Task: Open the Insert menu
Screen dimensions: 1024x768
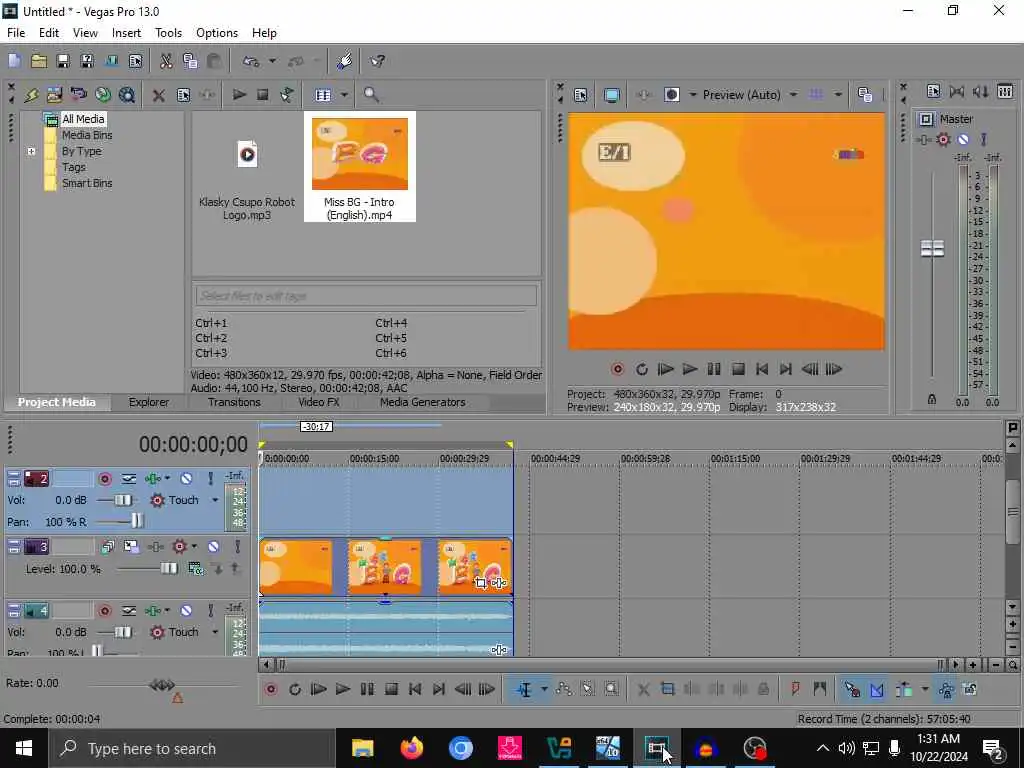Action: pyautogui.click(x=126, y=33)
